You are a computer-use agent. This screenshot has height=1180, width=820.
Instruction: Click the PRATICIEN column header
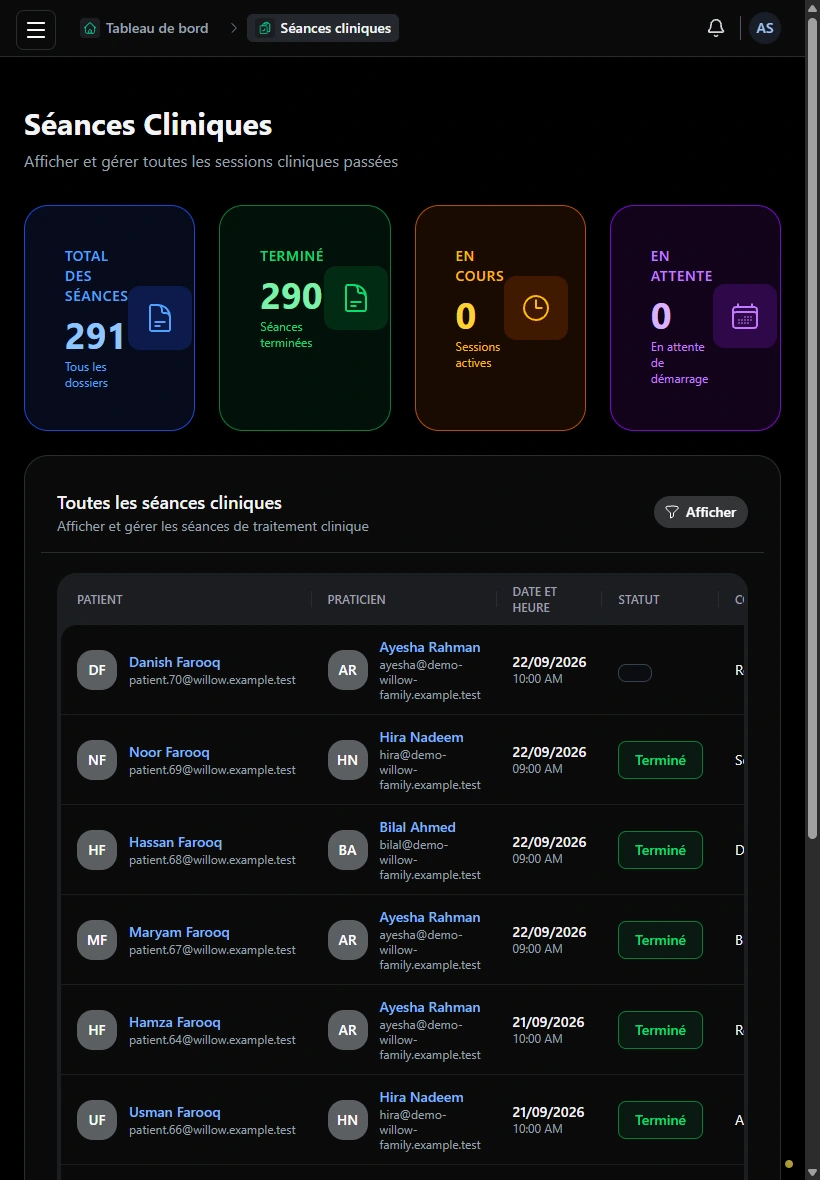(x=357, y=600)
